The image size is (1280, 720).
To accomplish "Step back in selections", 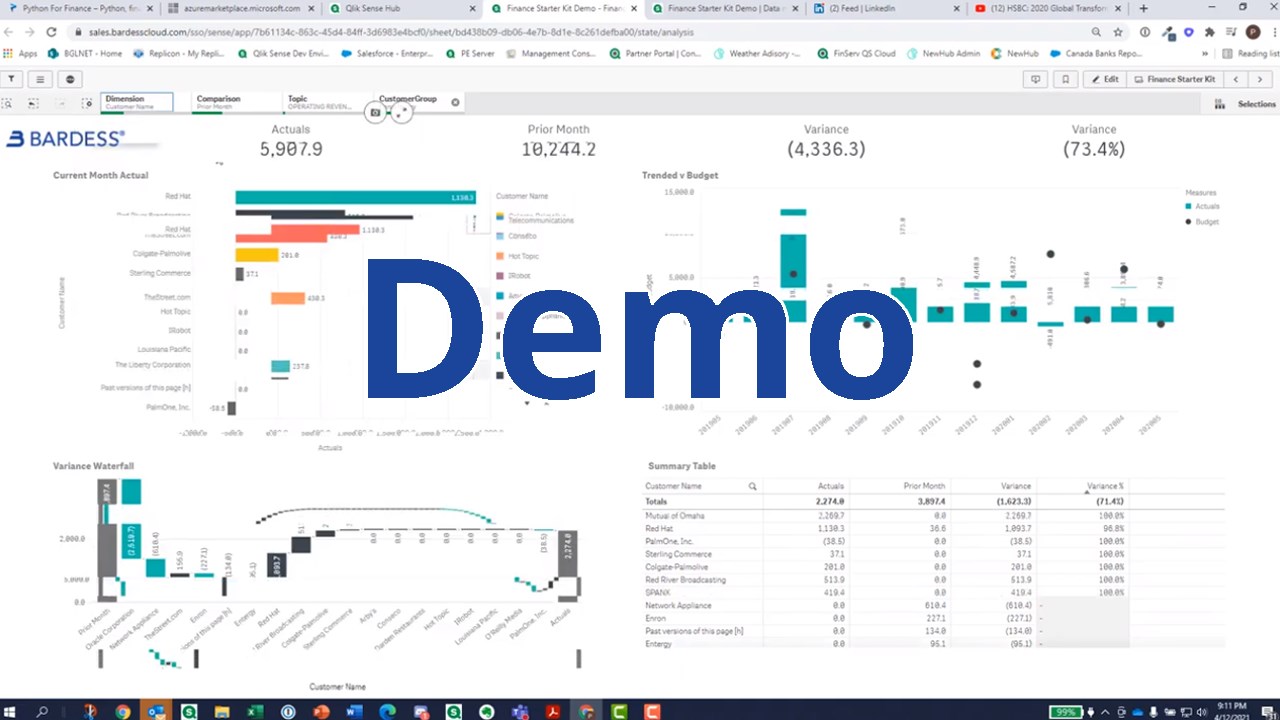I will pyautogui.click(x=33, y=103).
